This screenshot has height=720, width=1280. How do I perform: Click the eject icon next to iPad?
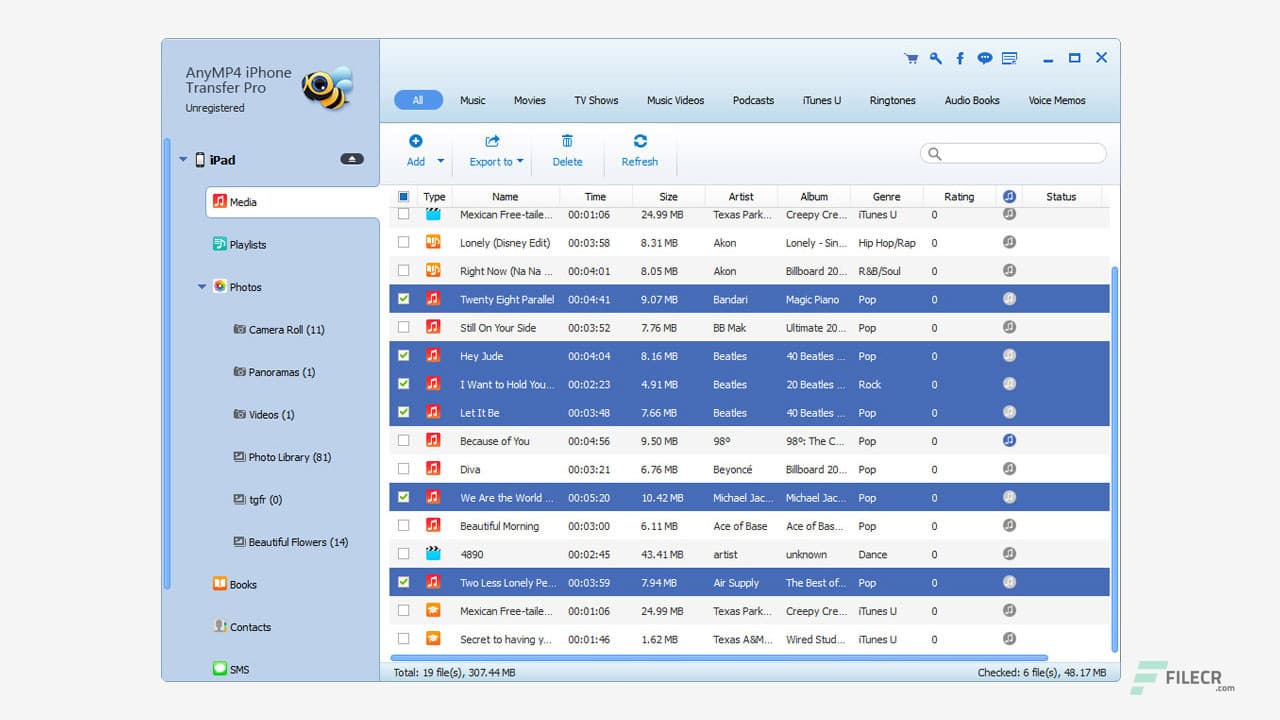pos(351,159)
